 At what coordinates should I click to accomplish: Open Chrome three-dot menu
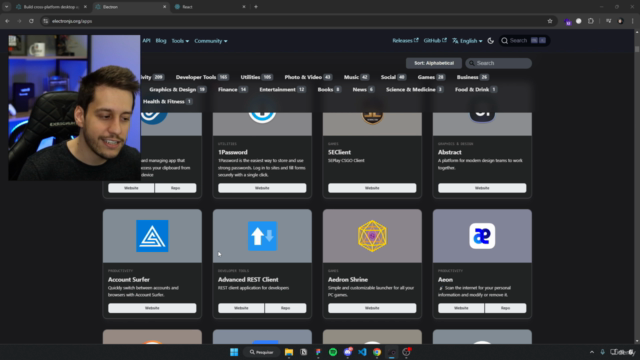[632, 21]
